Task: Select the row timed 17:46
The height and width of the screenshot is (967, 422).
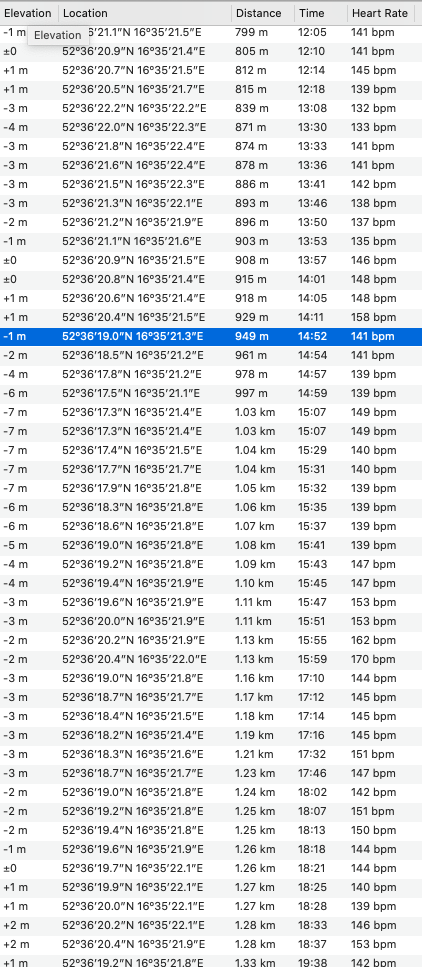Action: pos(211,773)
